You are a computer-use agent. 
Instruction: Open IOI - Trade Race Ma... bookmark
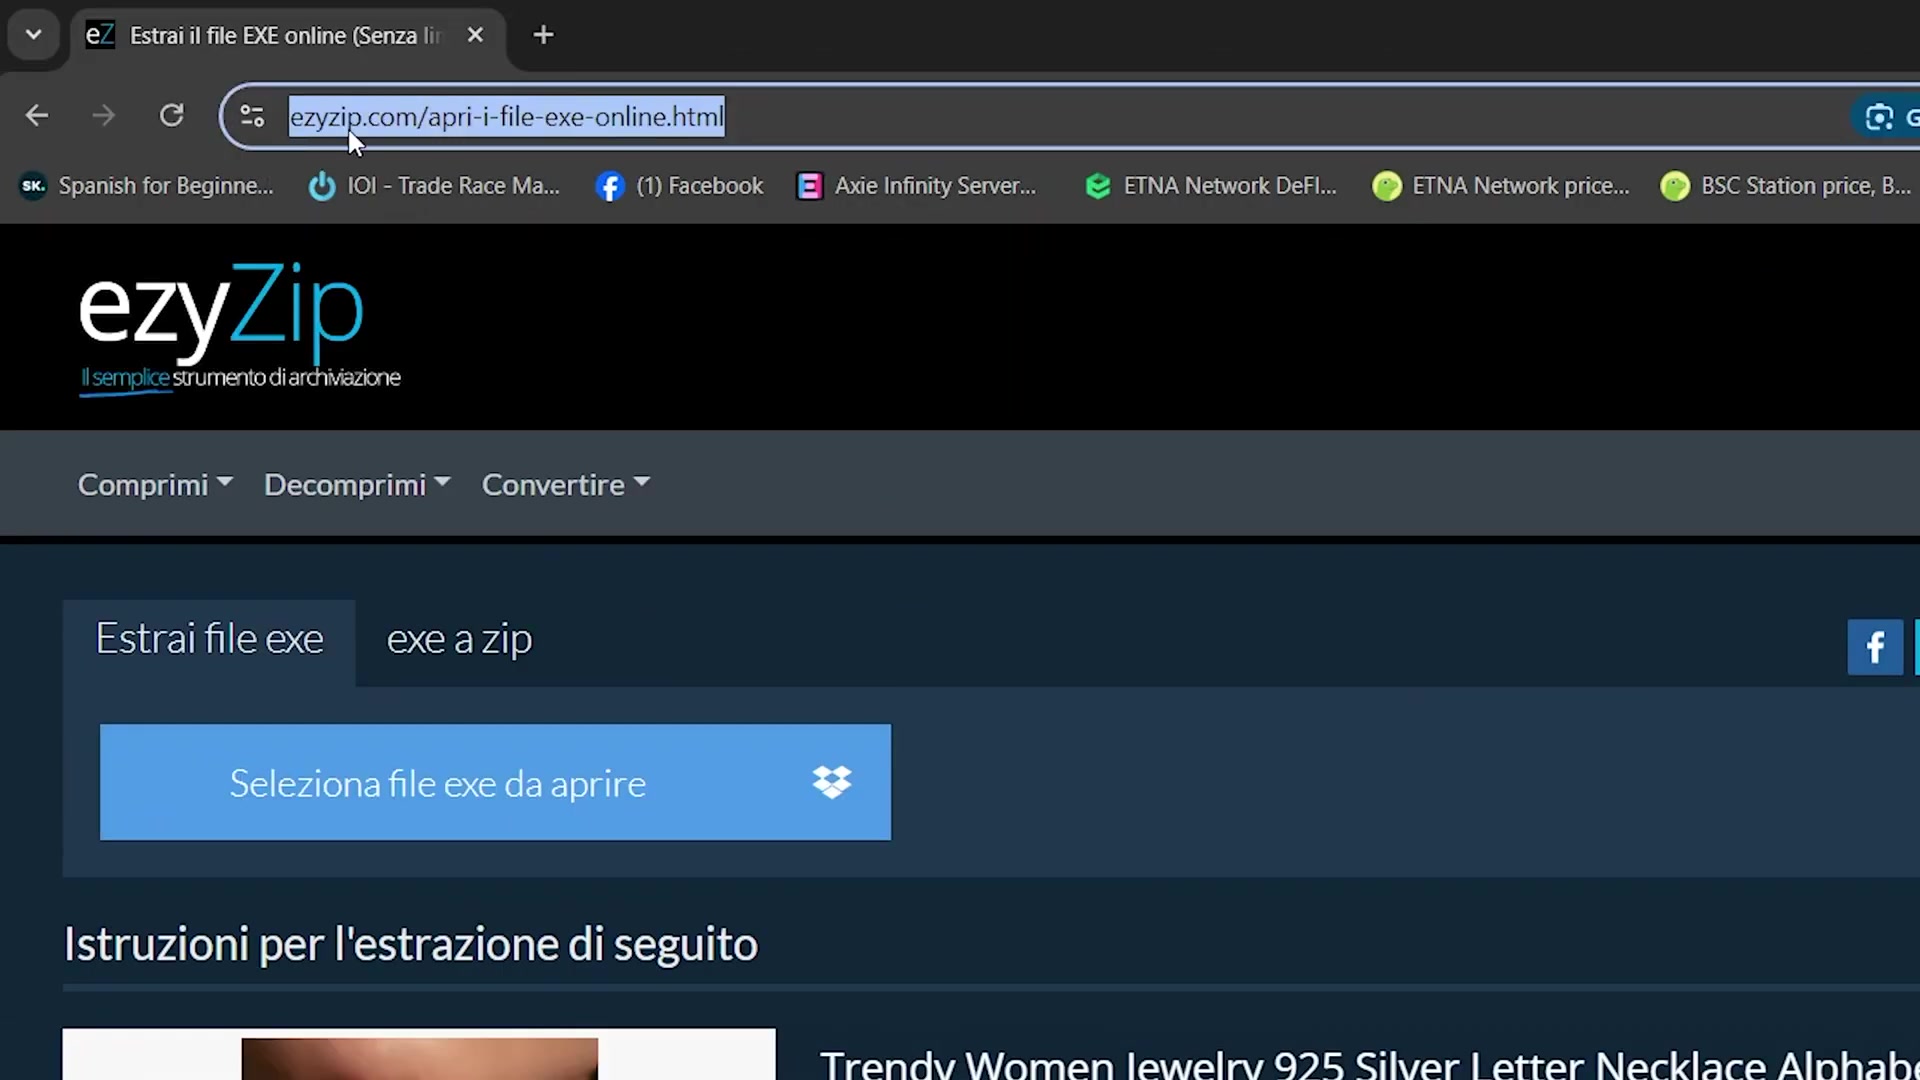coord(435,186)
